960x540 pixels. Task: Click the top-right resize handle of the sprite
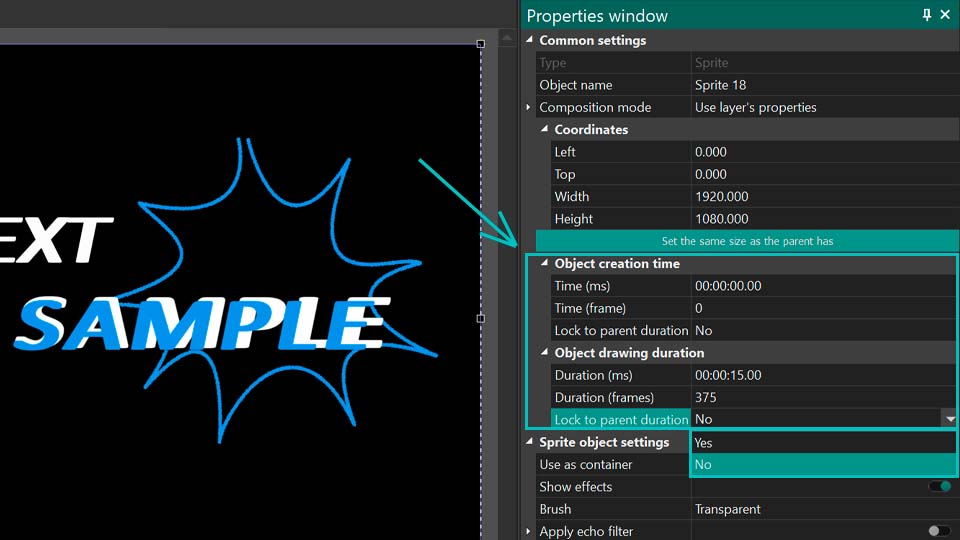(481, 44)
